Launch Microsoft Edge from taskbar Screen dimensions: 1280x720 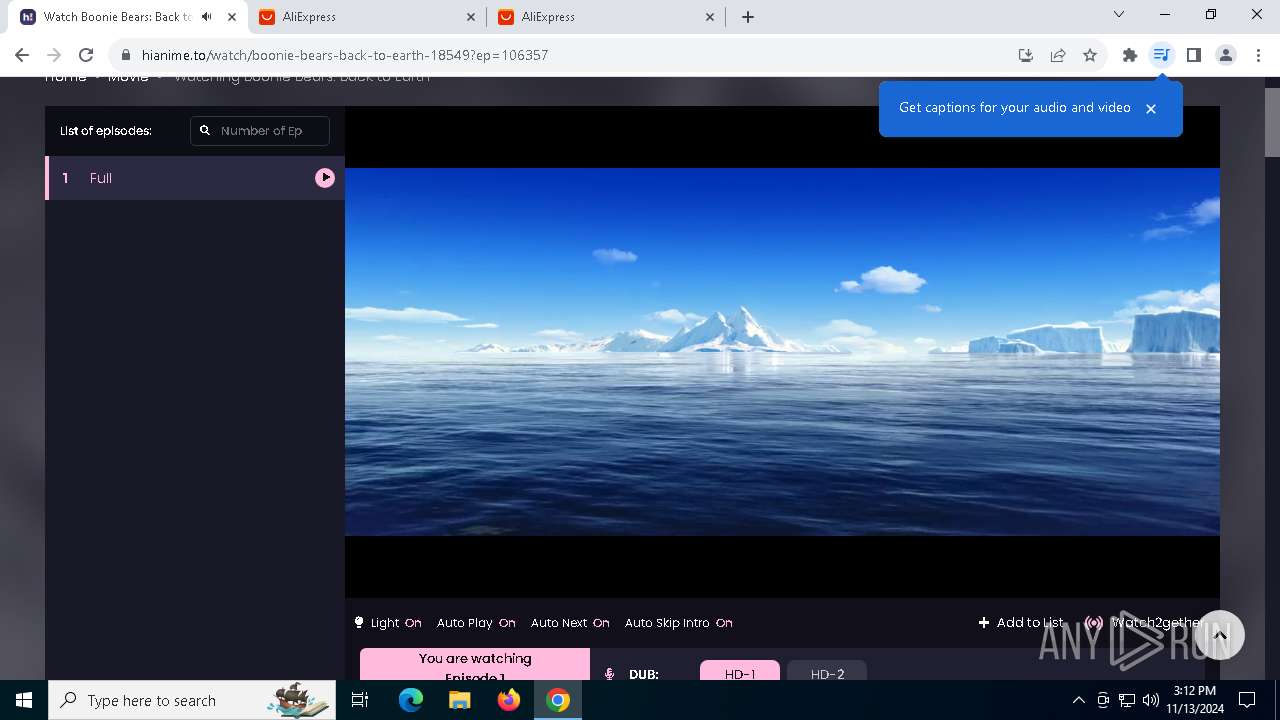pyautogui.click(x=411, y=700)
